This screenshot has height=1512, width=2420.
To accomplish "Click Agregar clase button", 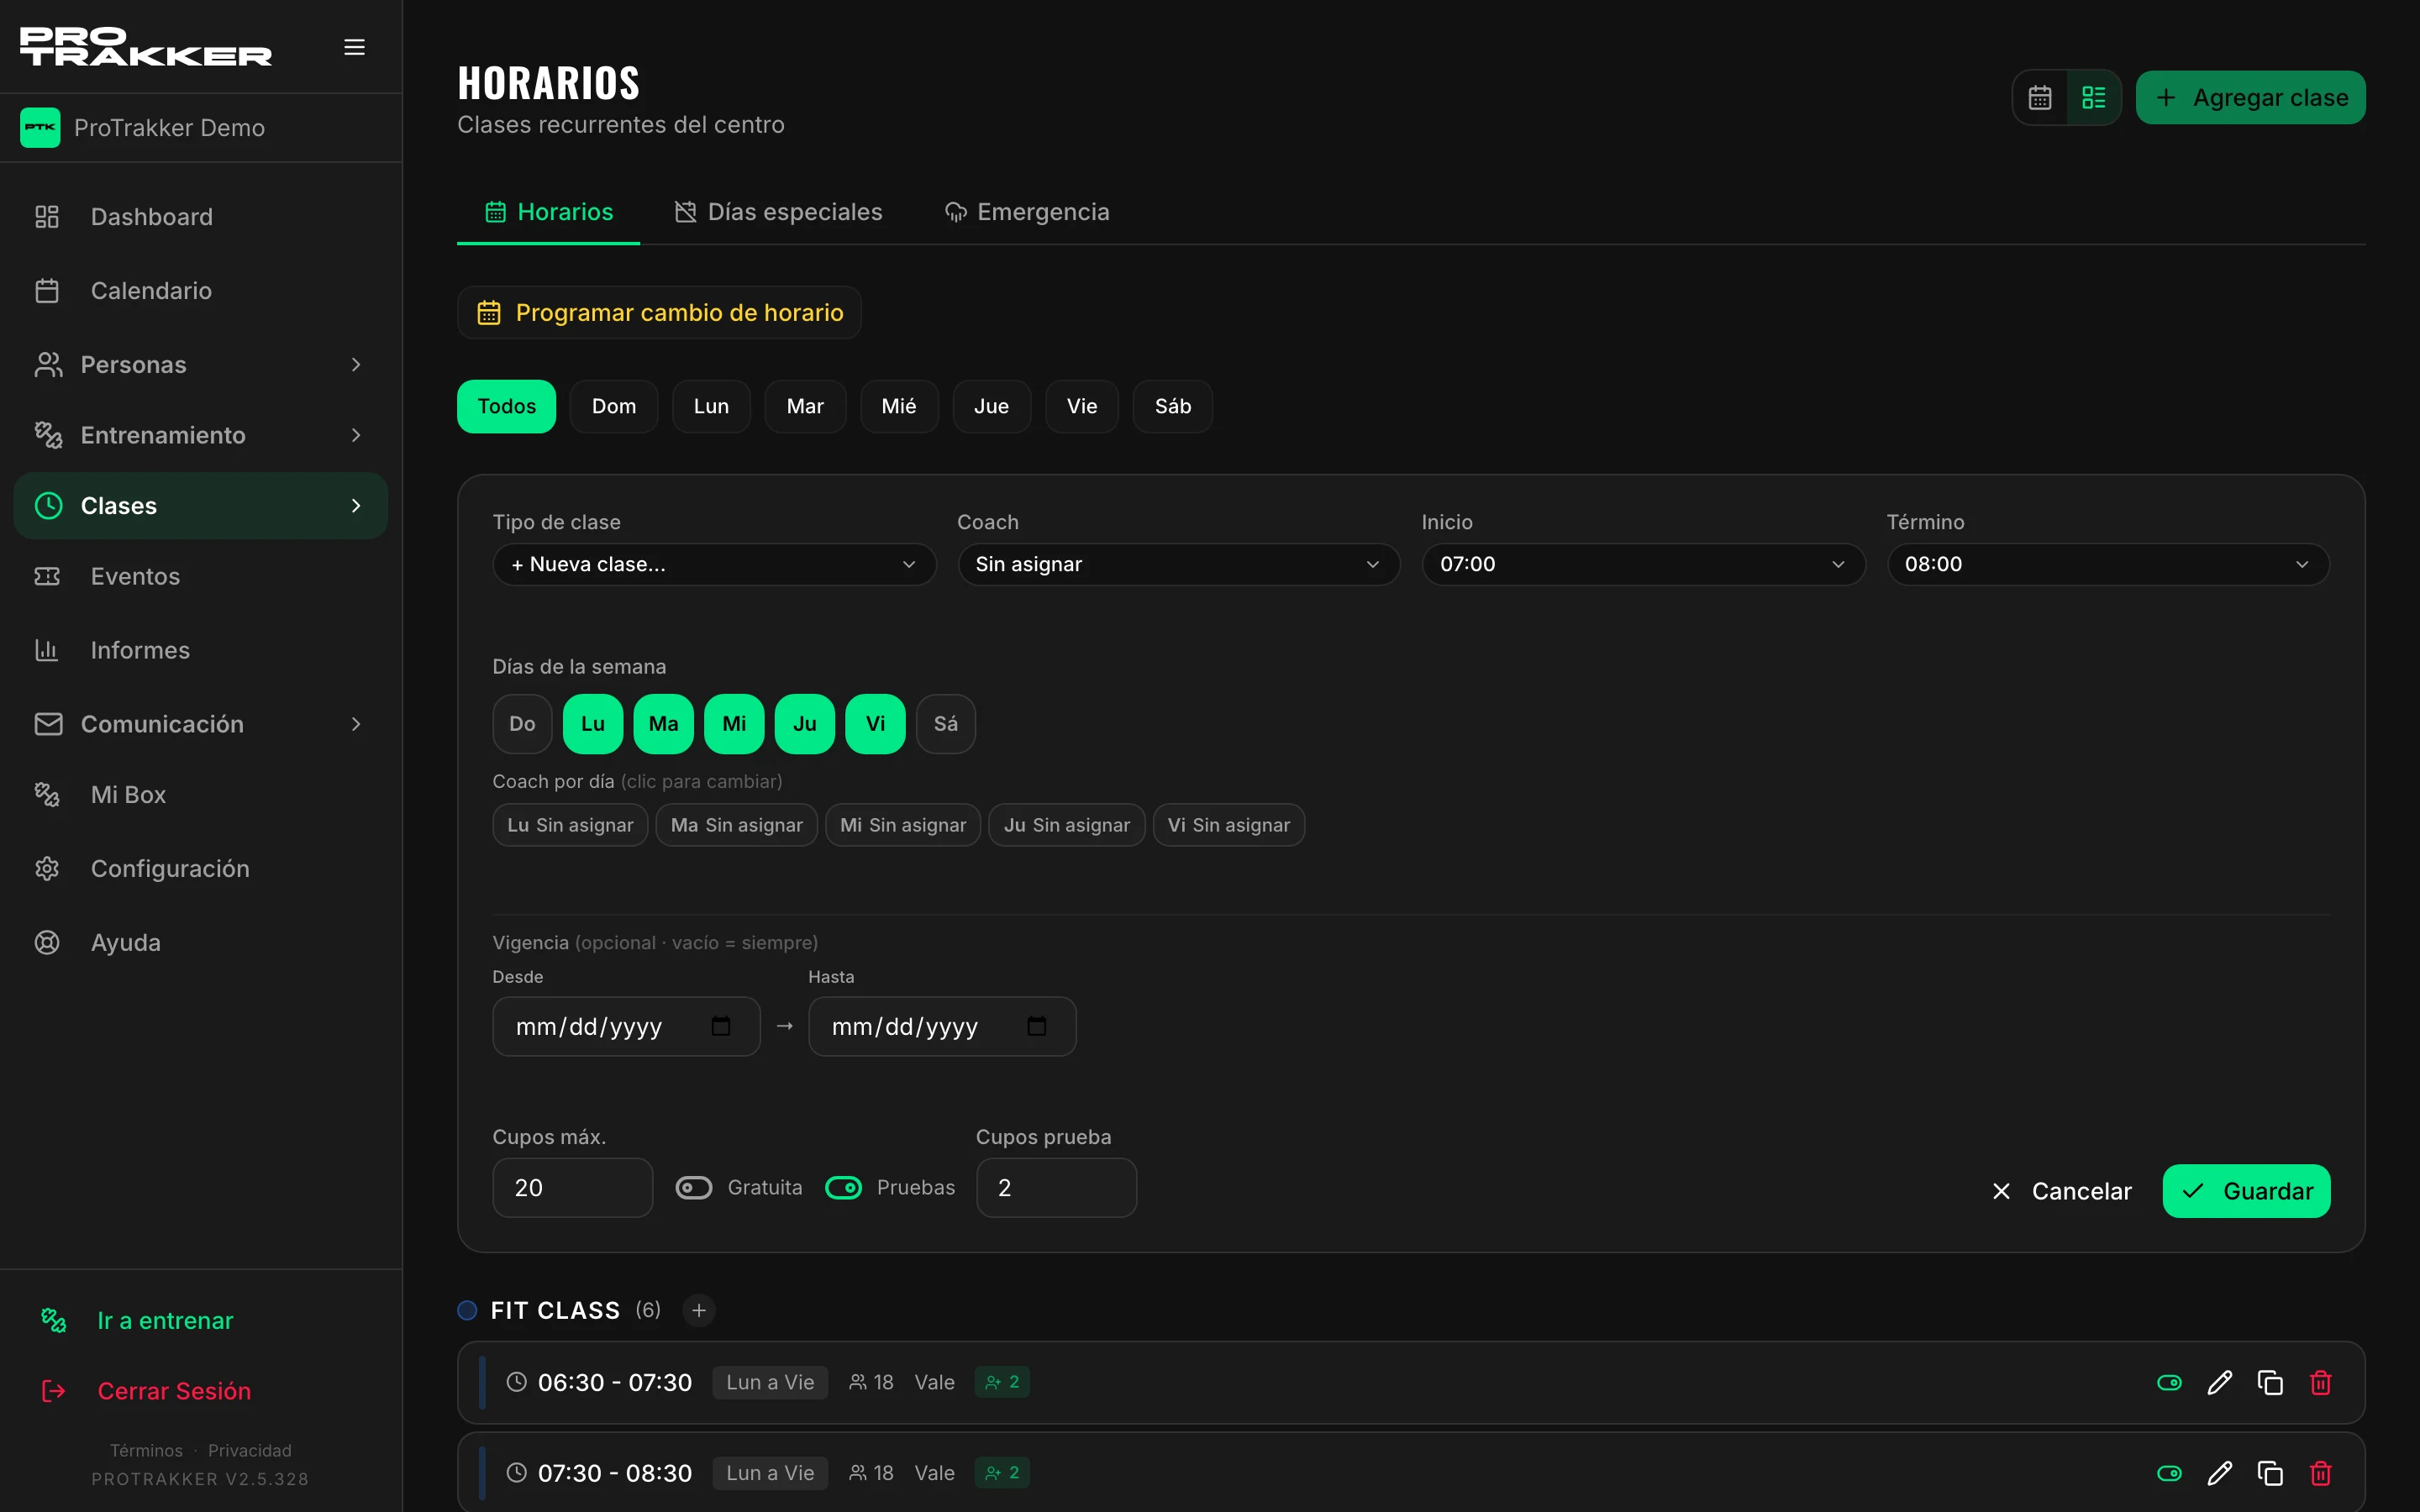I will pyautogui.click(x=2250, y=97).
